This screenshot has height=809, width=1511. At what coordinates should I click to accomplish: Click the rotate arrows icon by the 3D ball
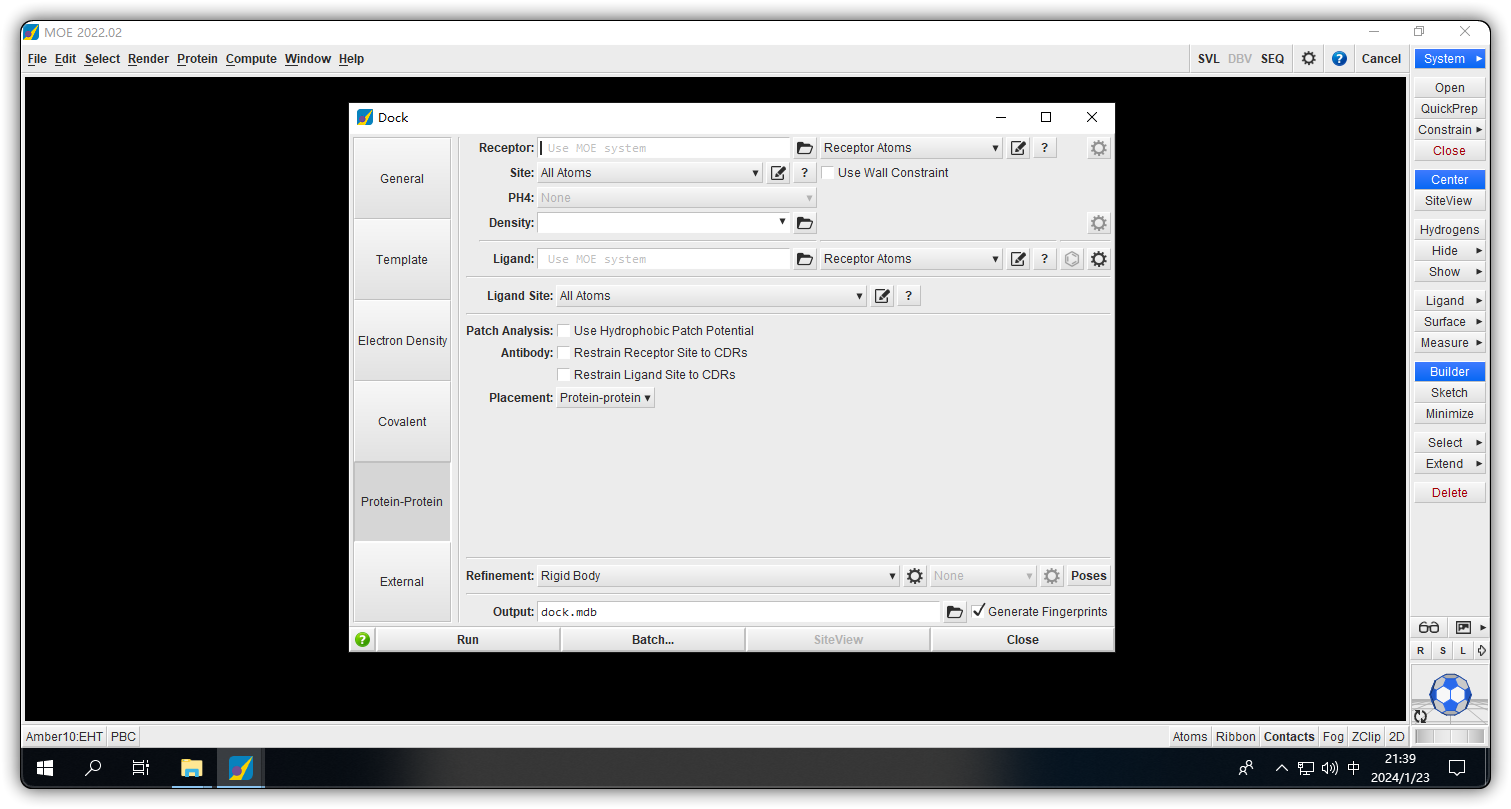(1420, 716)
